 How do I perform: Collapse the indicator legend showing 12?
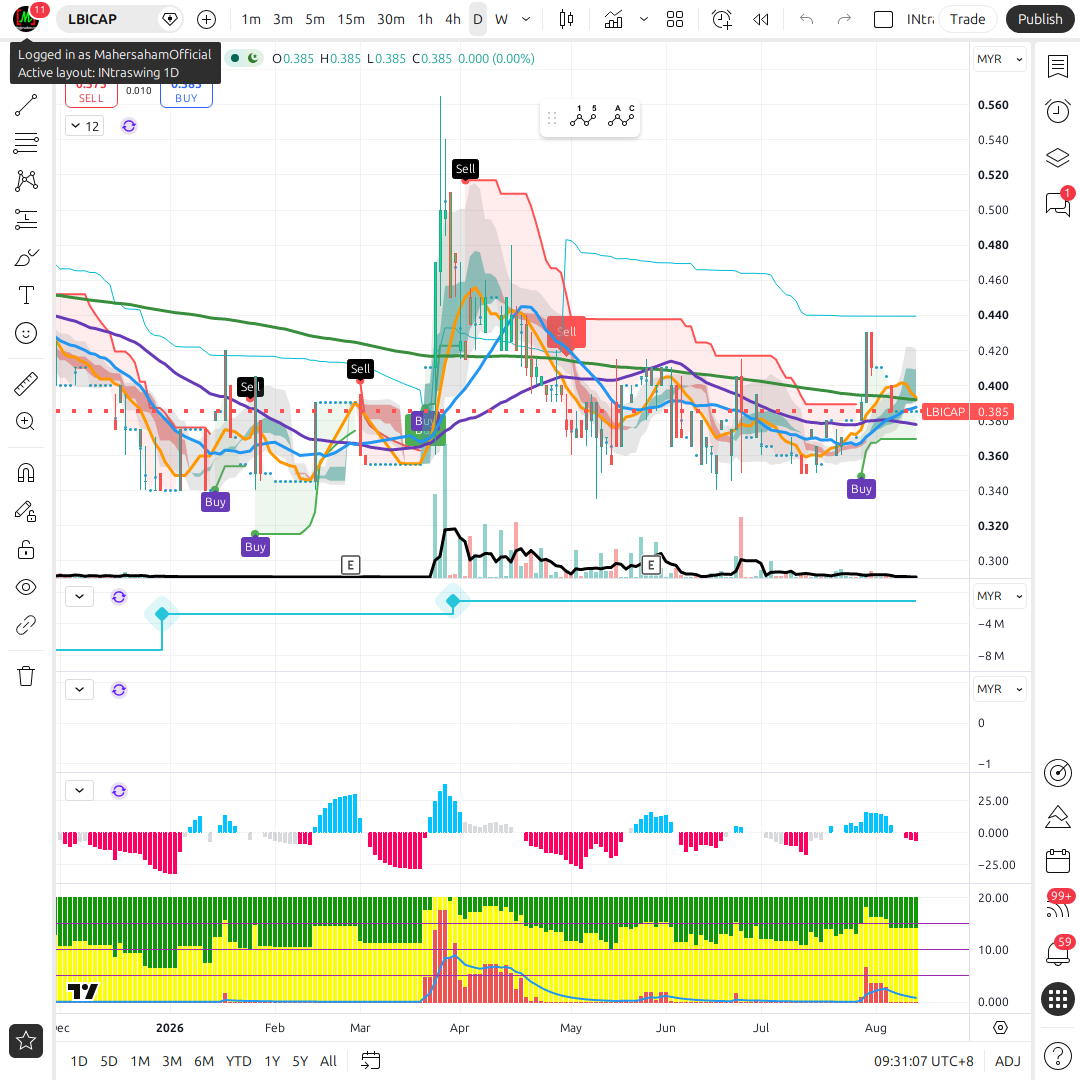pos(85,126)
